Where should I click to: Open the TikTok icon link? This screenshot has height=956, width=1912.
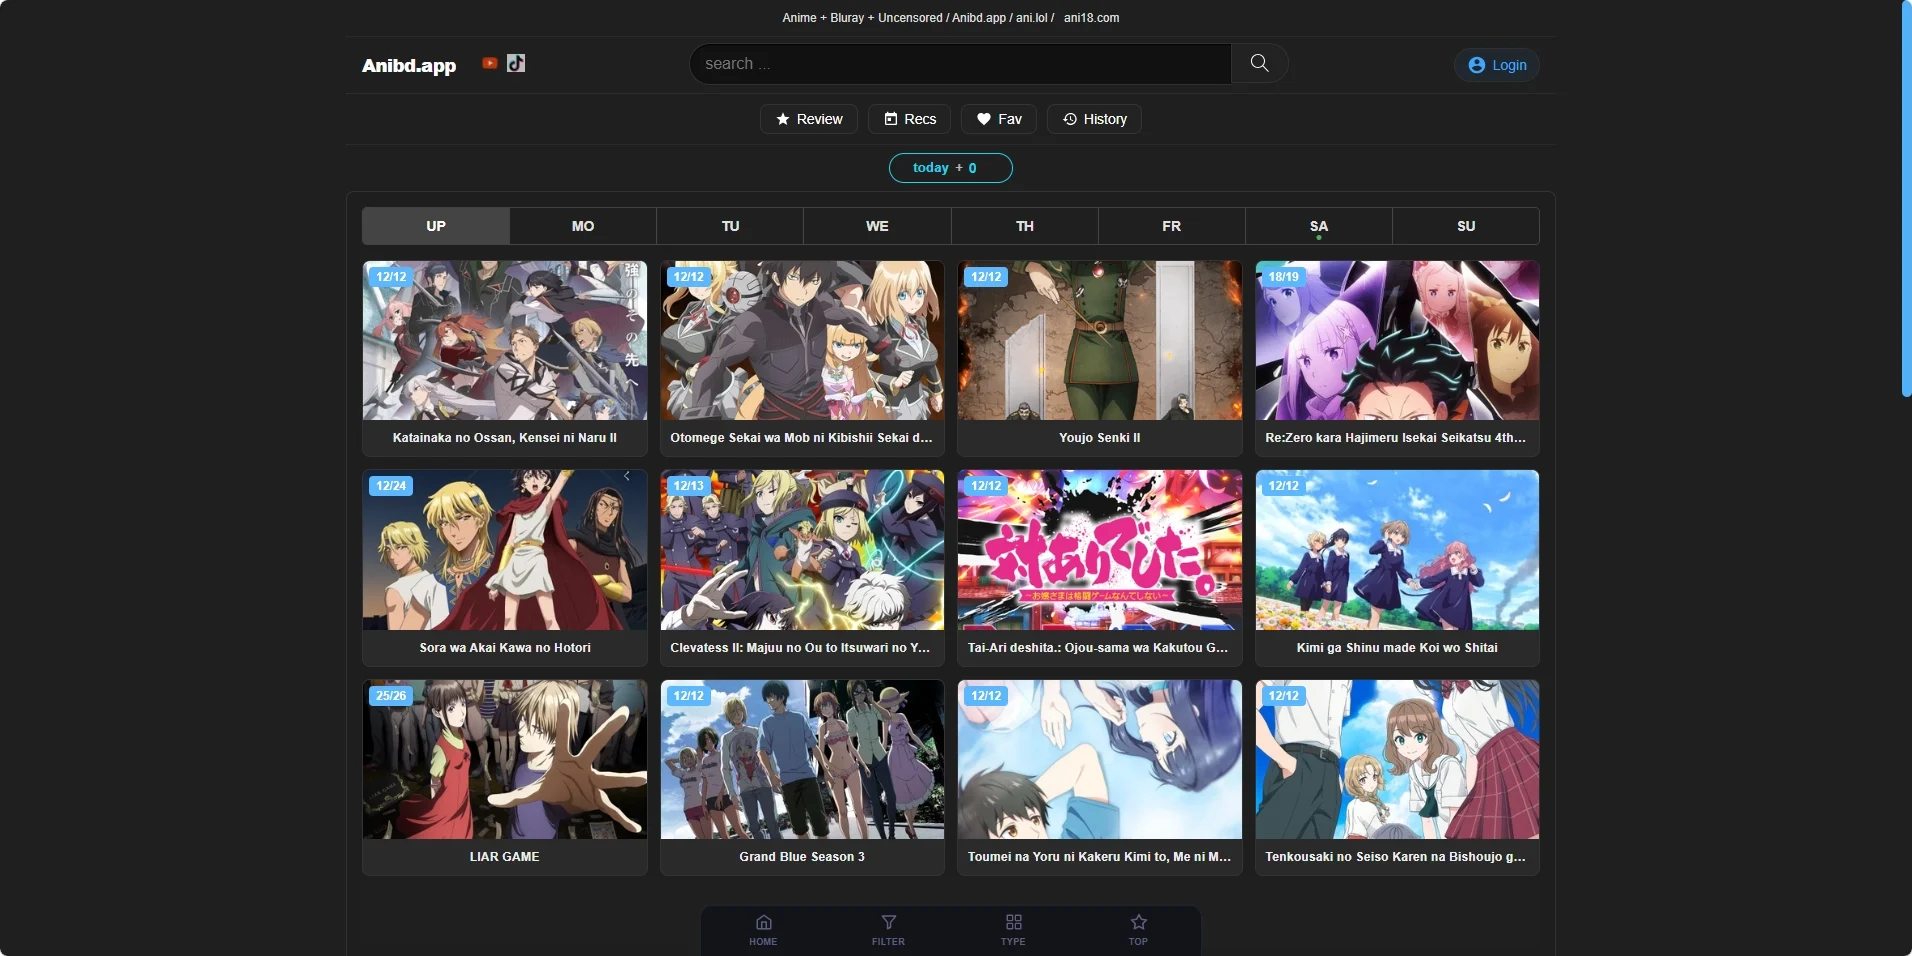(516, 63)
